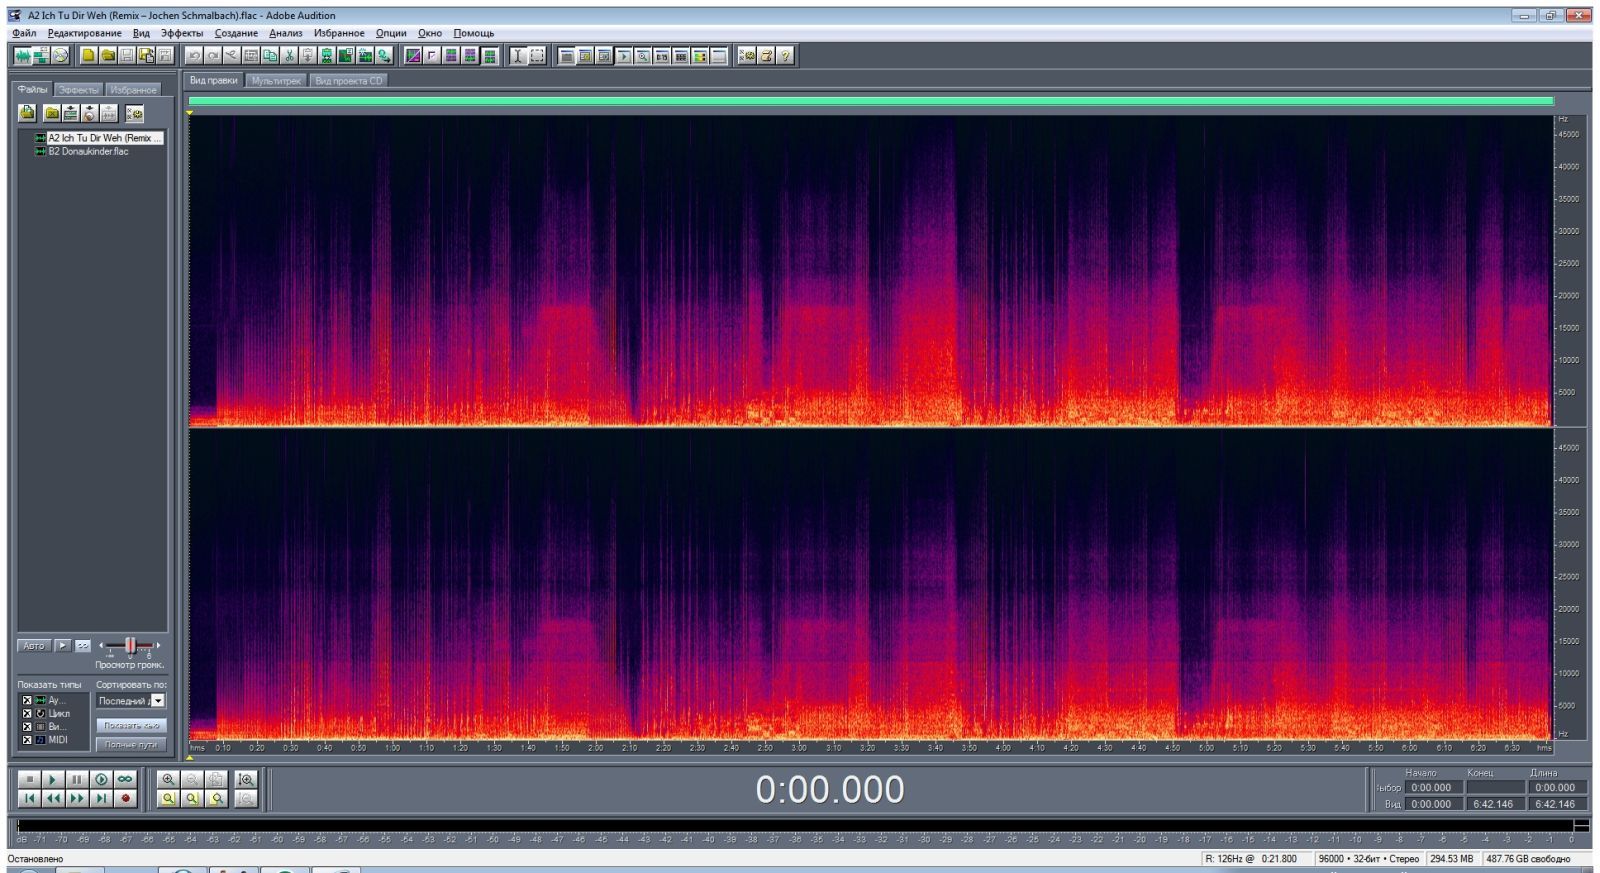
Task: Open the Избранное panel tab
Action: coord(133,90)
